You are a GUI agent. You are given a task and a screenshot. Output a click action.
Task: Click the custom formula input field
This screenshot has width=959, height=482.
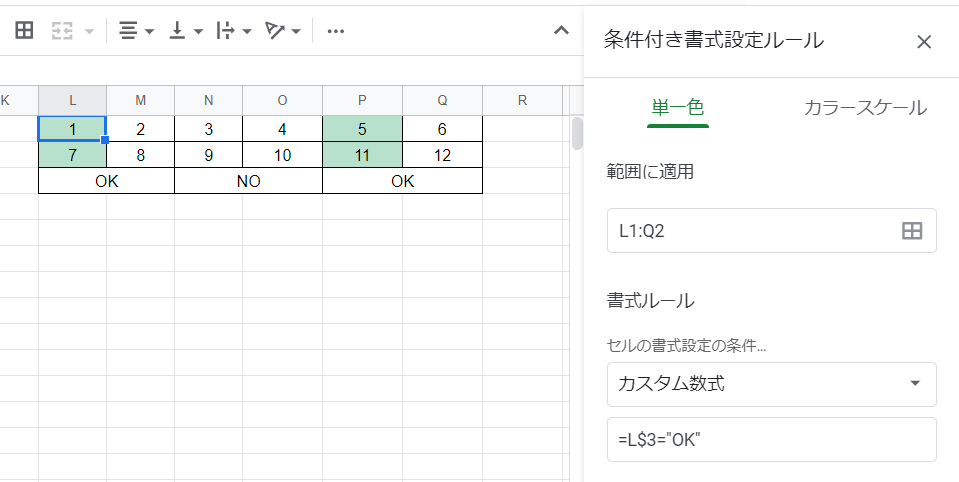[x=771, y=439]
